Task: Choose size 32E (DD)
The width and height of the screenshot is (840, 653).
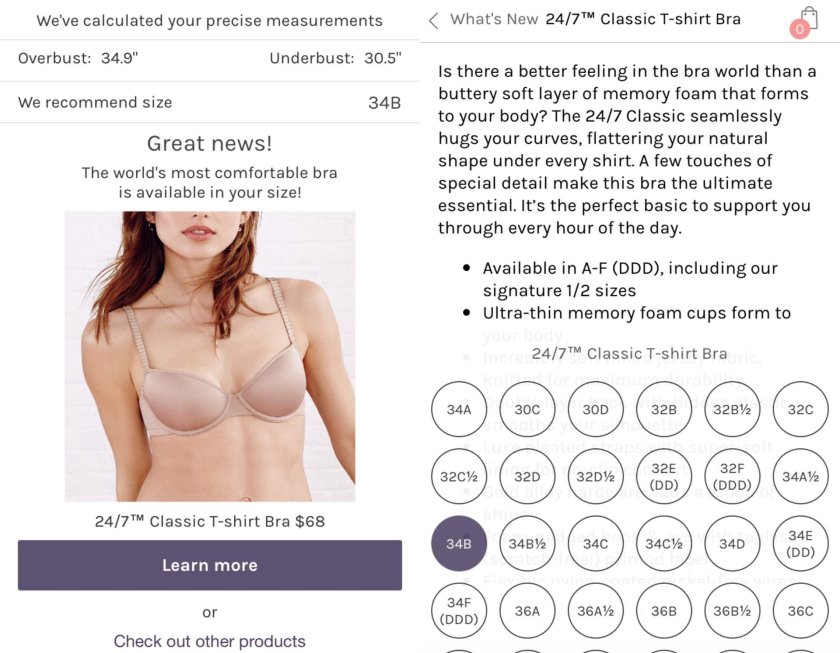Action: [x=664, y=477]
